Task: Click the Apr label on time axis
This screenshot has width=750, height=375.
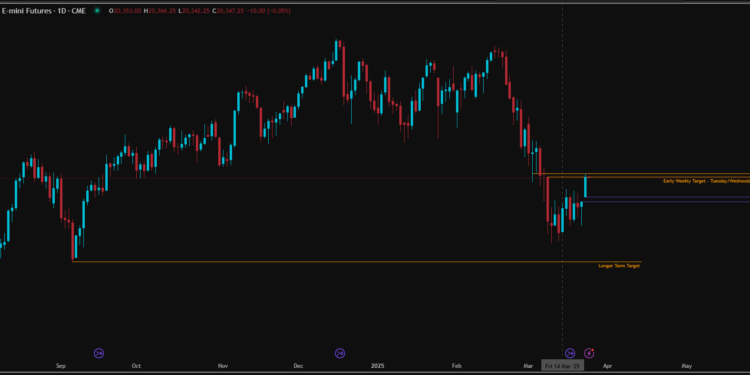Action: pyautogui.click(x=607, y=366)
